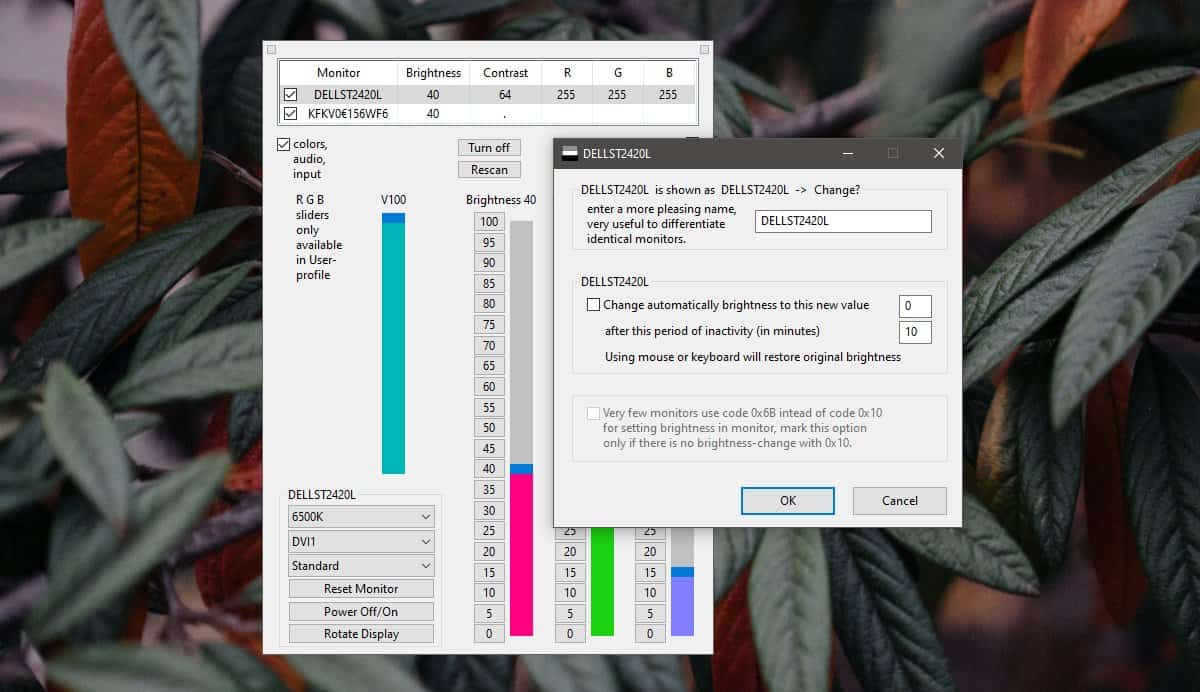
Task: Toggle the KFKV0€156WF6 monitor checkbox
Action: pos(290,113)
